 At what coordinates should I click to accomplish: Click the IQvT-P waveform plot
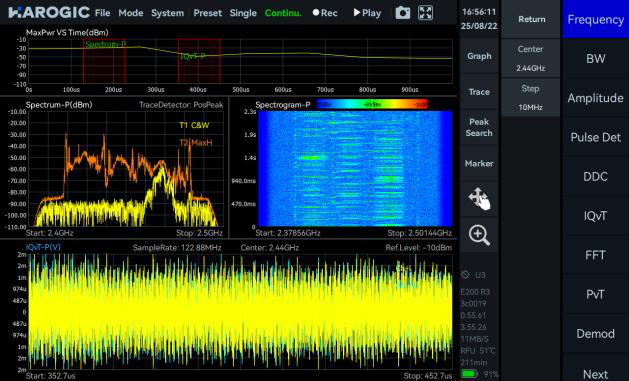pos(240,312)
